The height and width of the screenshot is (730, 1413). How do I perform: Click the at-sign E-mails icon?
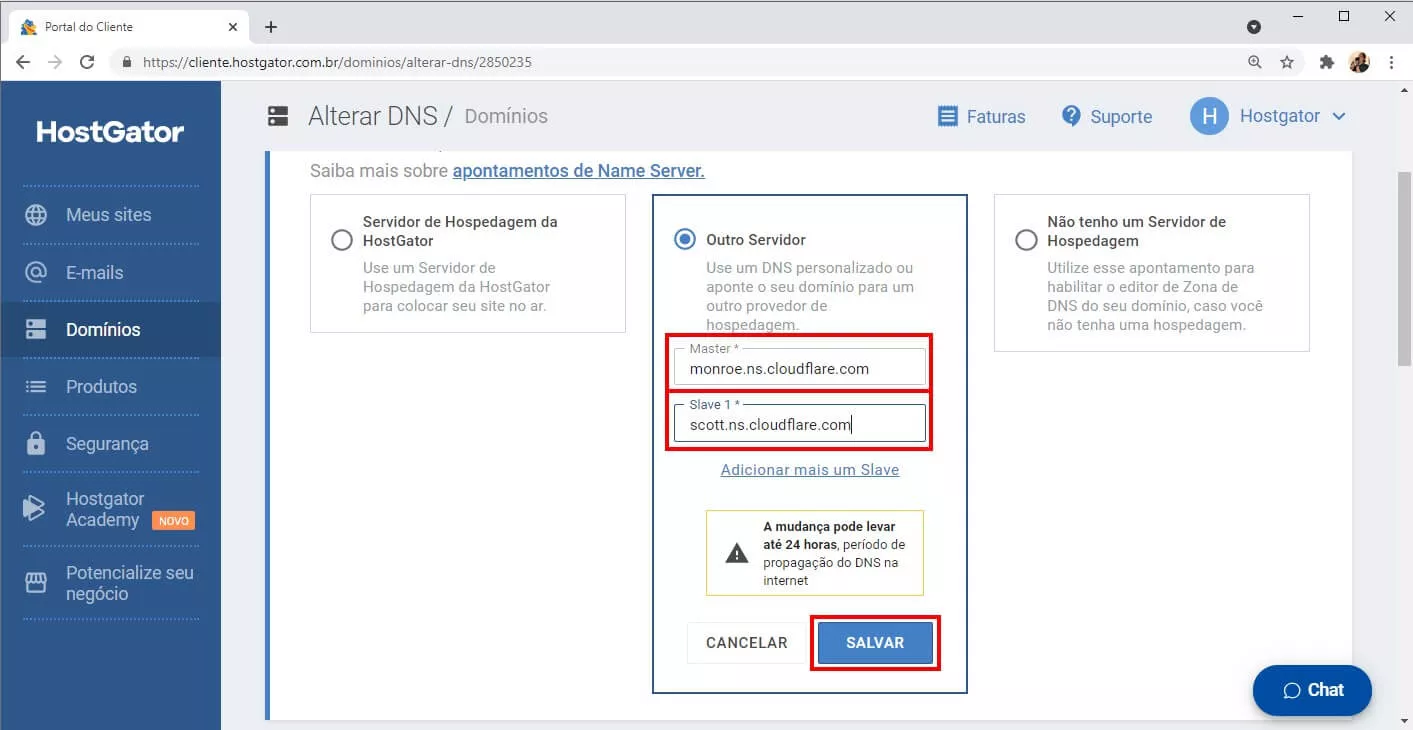(36, 272)
